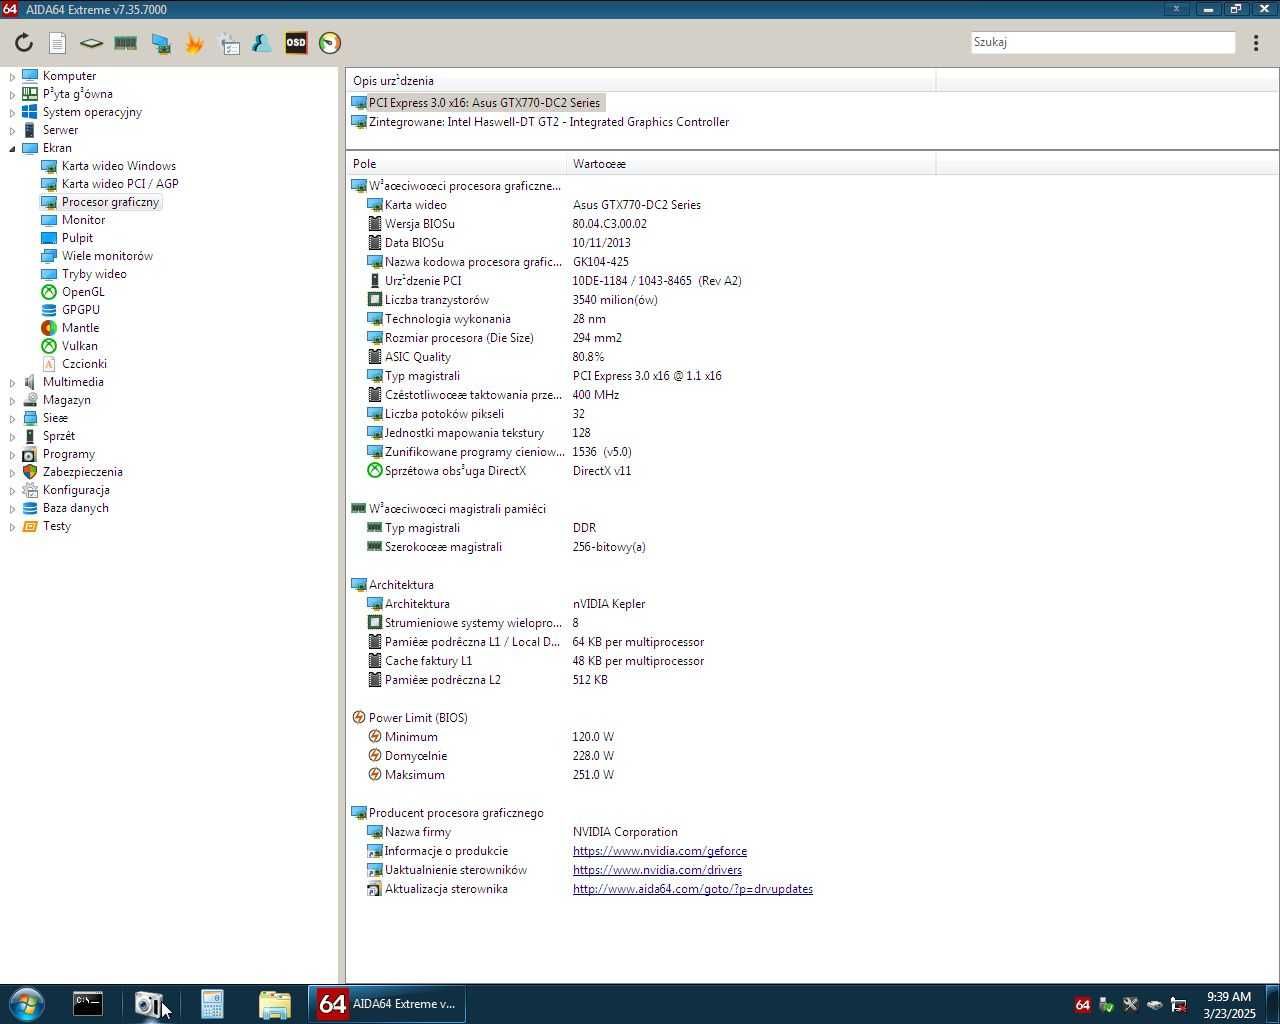Screen dimensions: 1280x1024
Task: Click the Refresh toolbar icon
Action: click(24, 43)
